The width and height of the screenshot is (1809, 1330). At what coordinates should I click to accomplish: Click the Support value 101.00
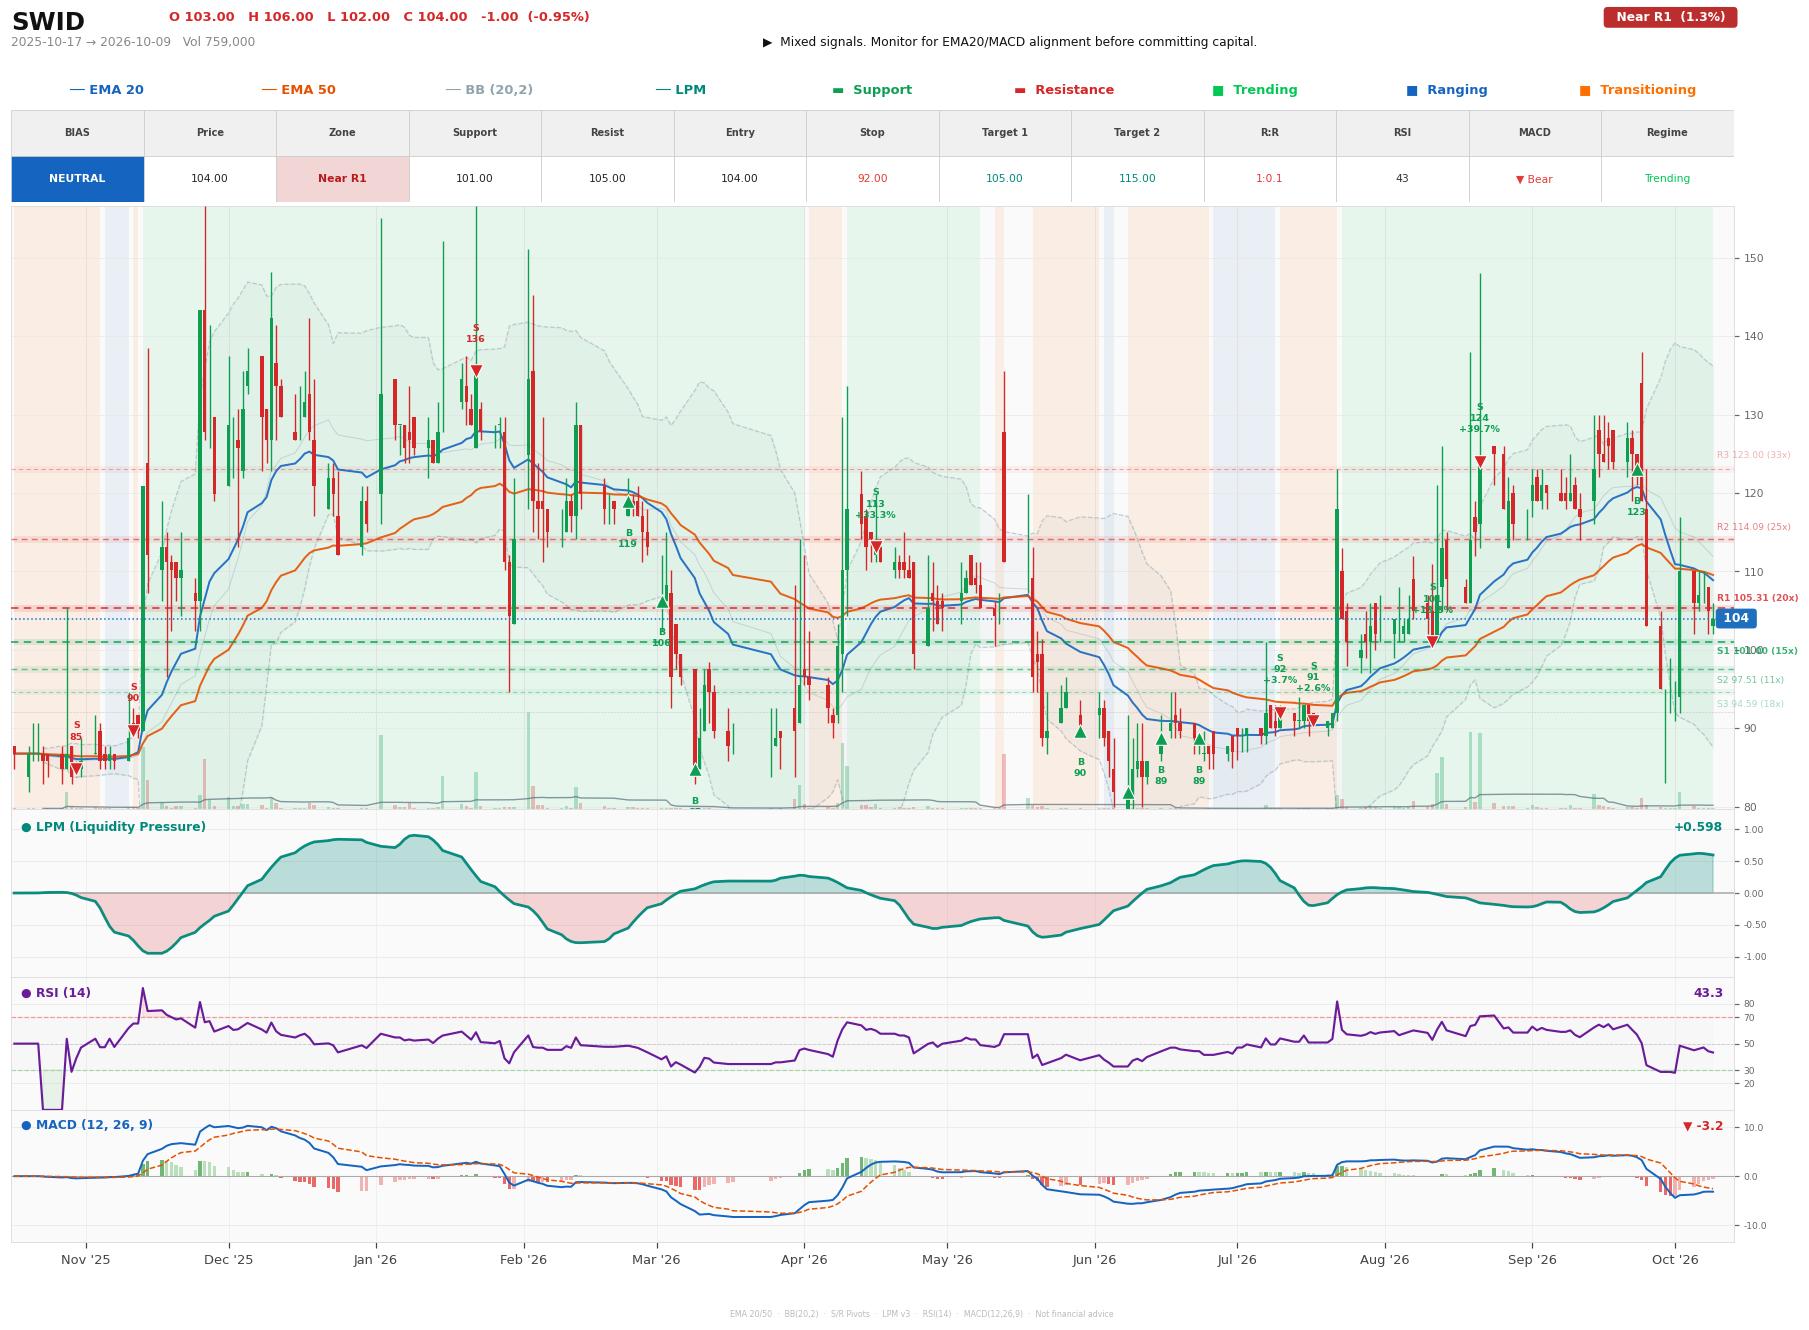point(474,179)
